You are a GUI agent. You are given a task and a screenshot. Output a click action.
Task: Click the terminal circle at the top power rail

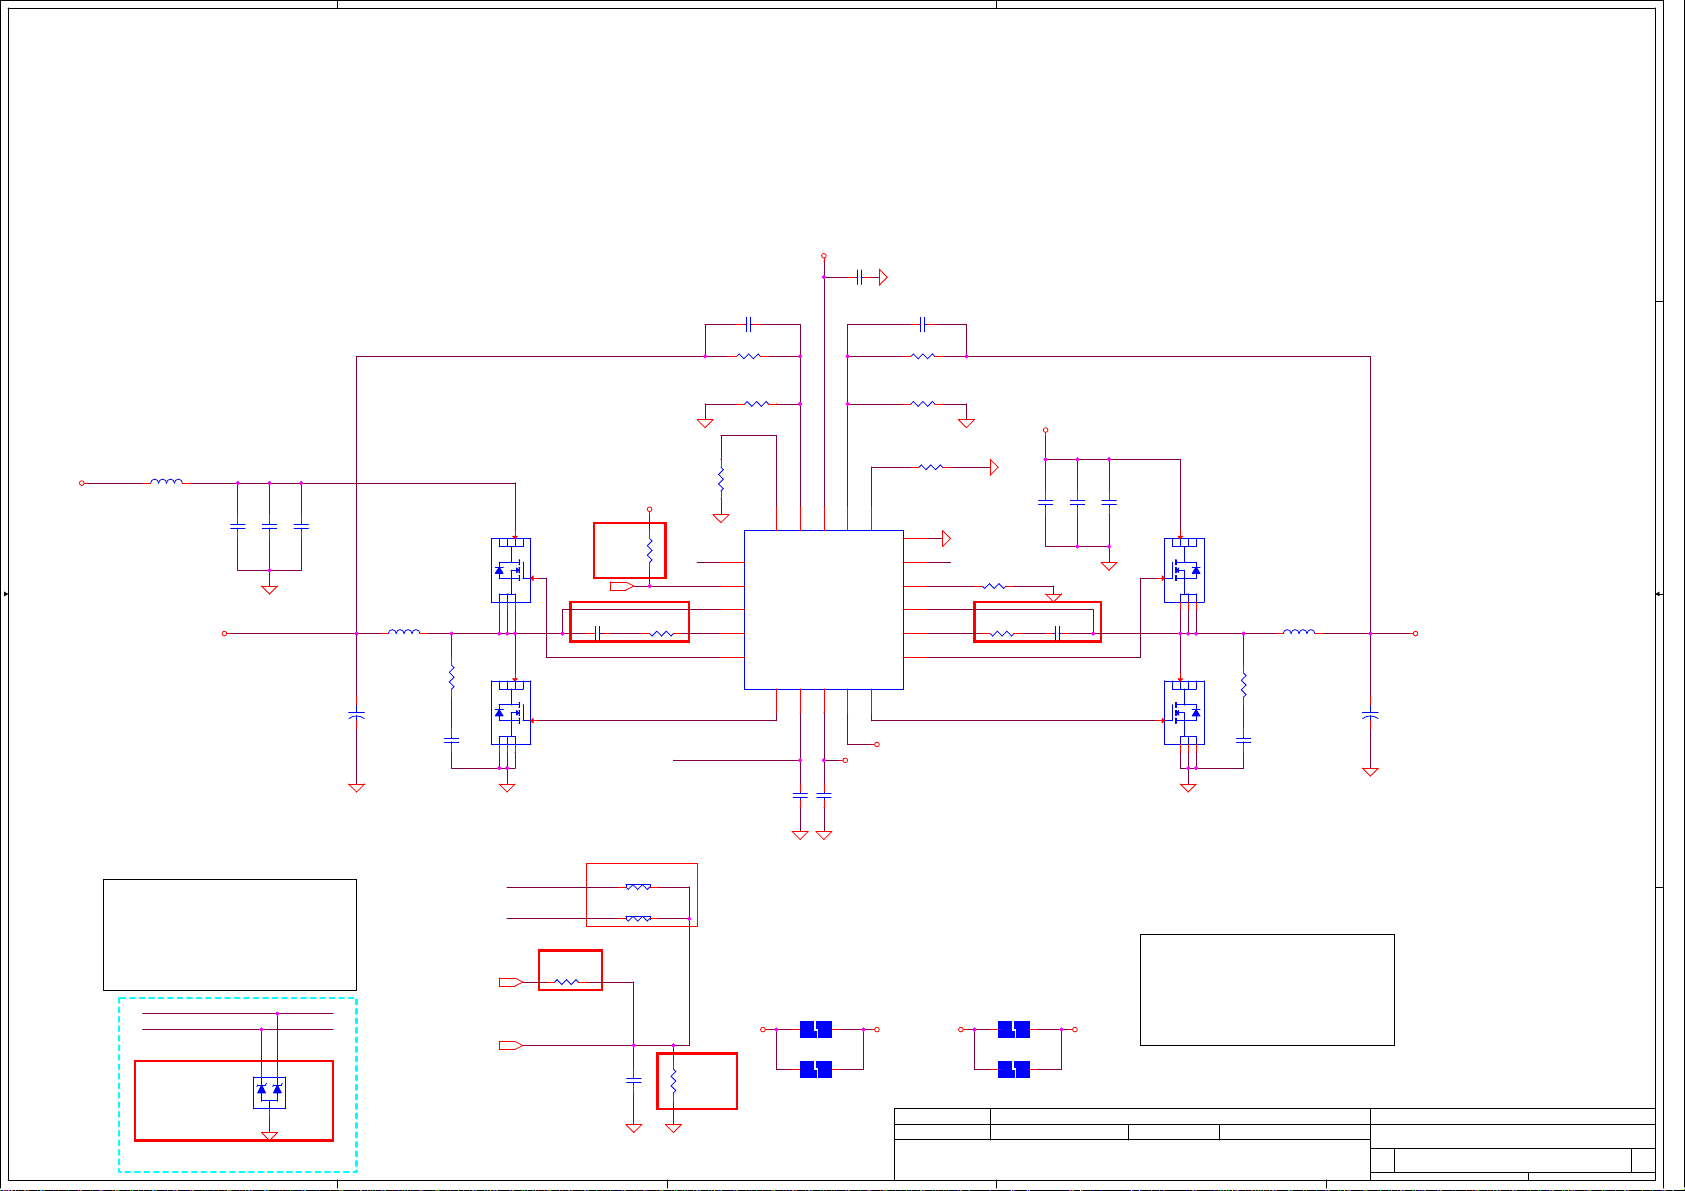coord(824,256)
